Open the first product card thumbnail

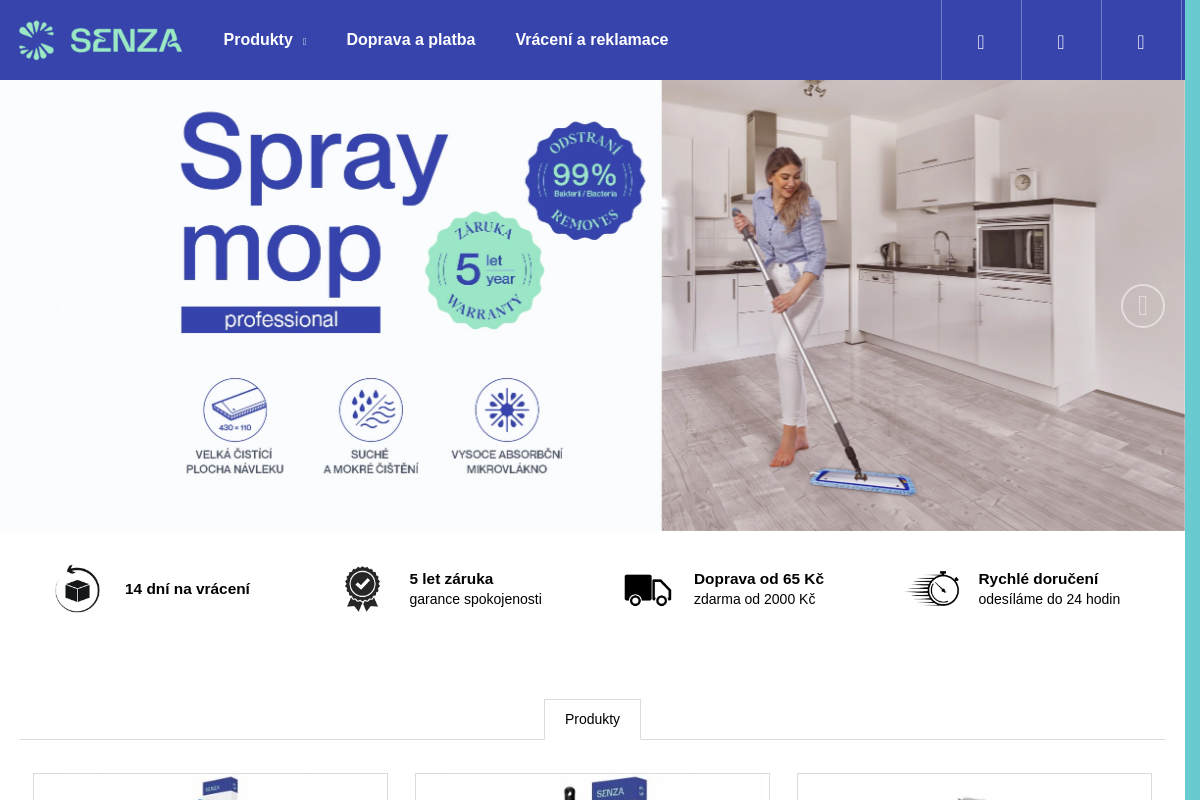[210, 787]
